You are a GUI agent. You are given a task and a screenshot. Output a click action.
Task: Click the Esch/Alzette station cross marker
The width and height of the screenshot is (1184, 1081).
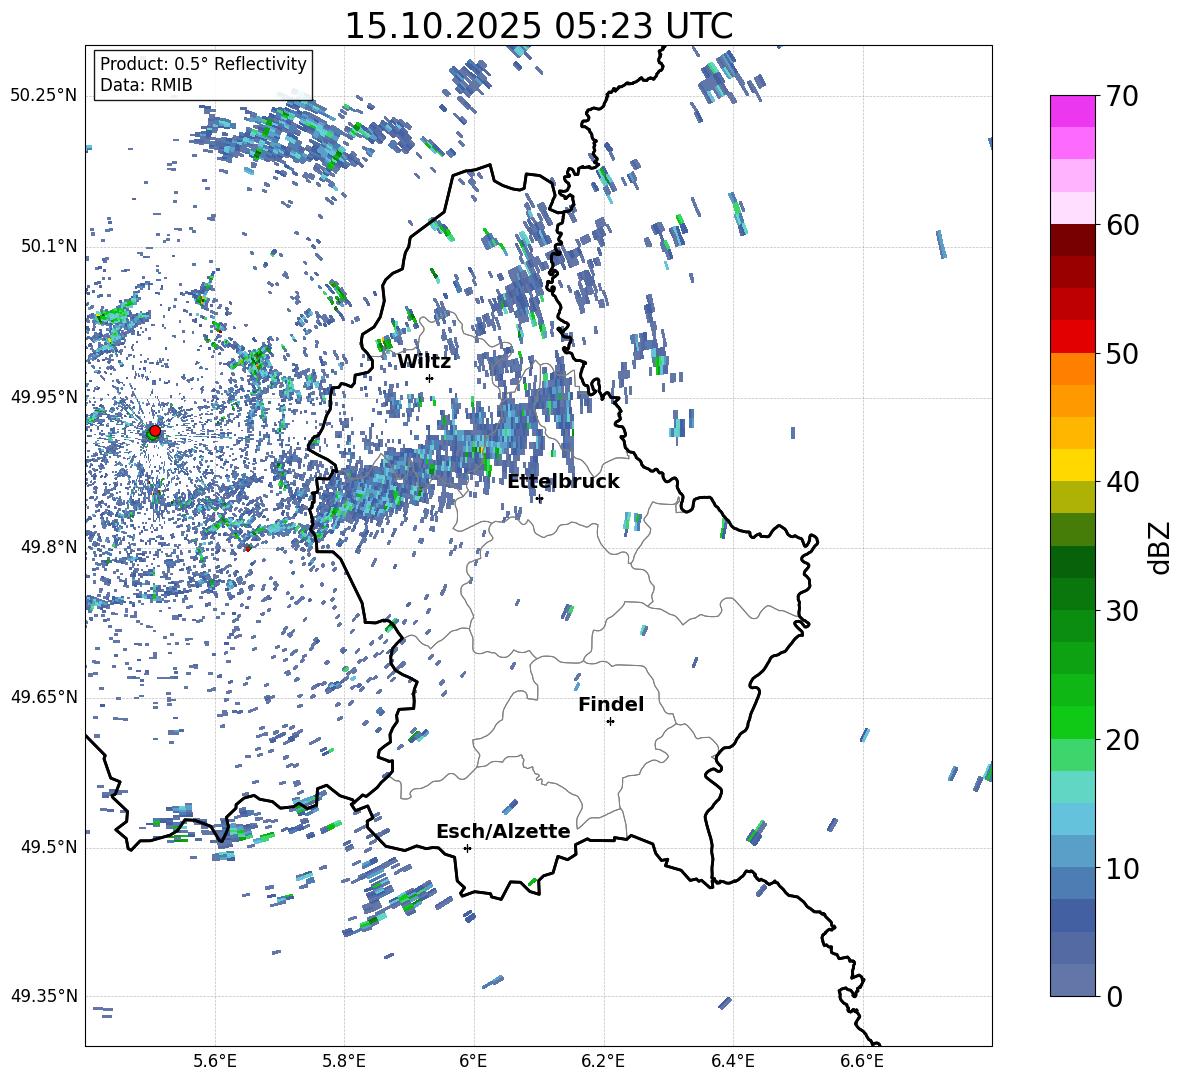(x=467, y=848)
